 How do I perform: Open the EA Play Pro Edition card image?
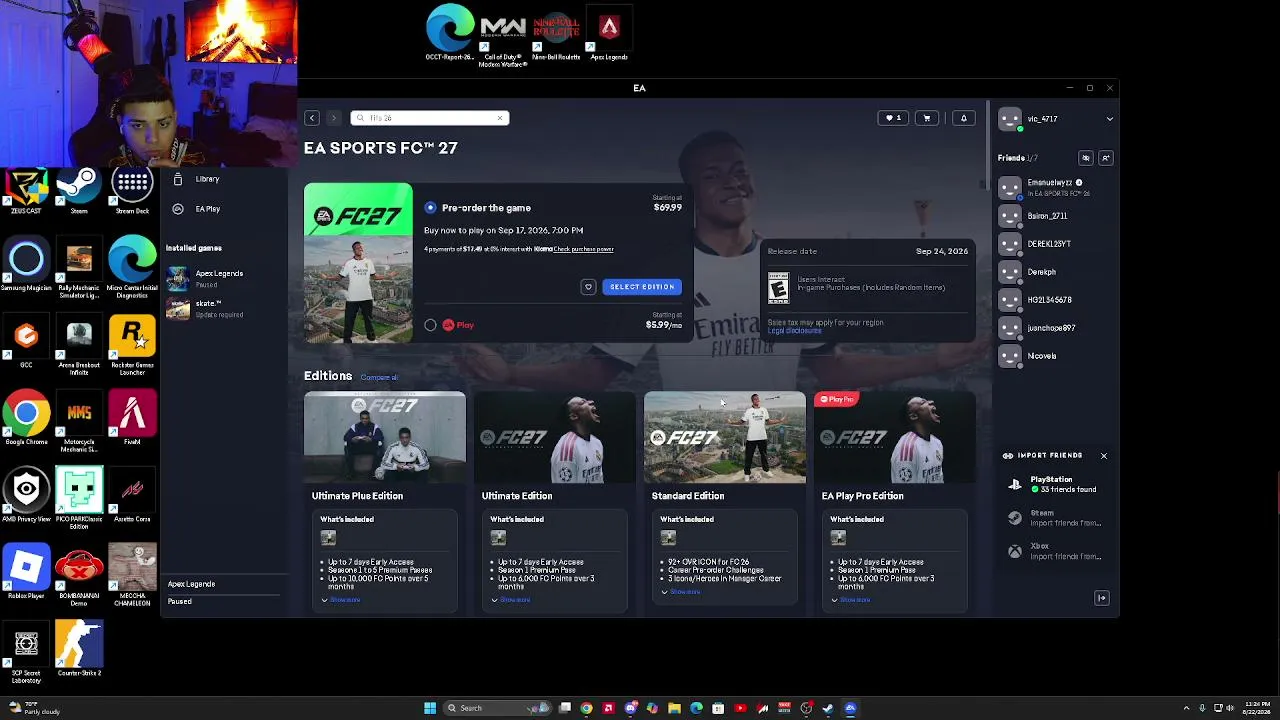coord(895,437)
